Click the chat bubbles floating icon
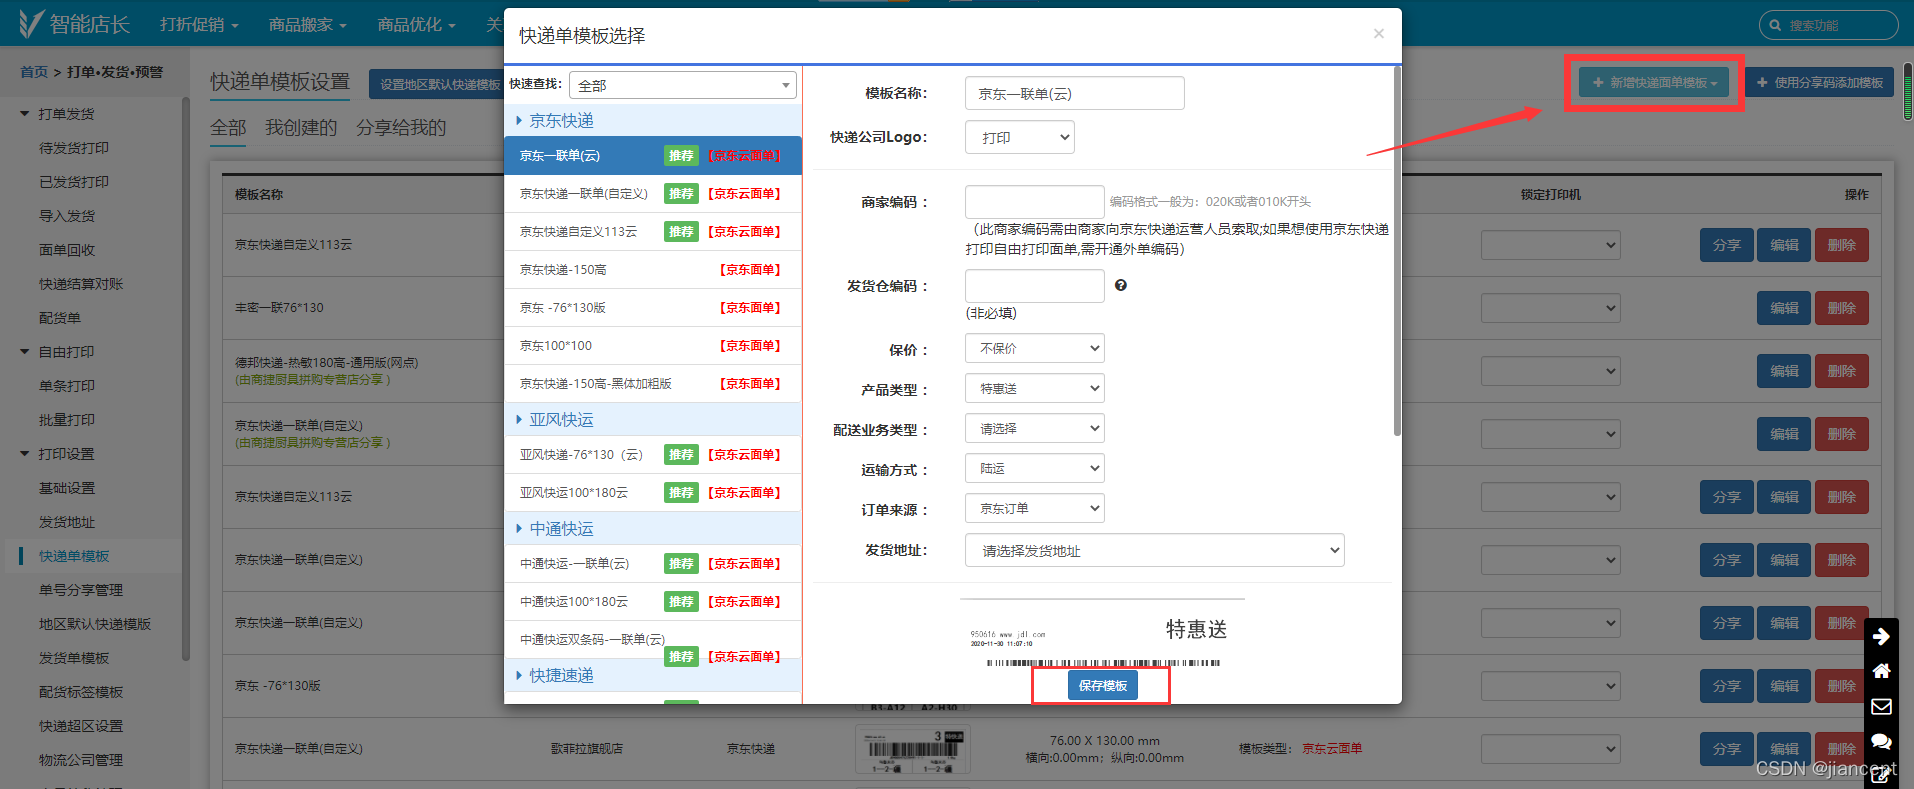This screenshot has width=1914, height=789. [1881, 741]
